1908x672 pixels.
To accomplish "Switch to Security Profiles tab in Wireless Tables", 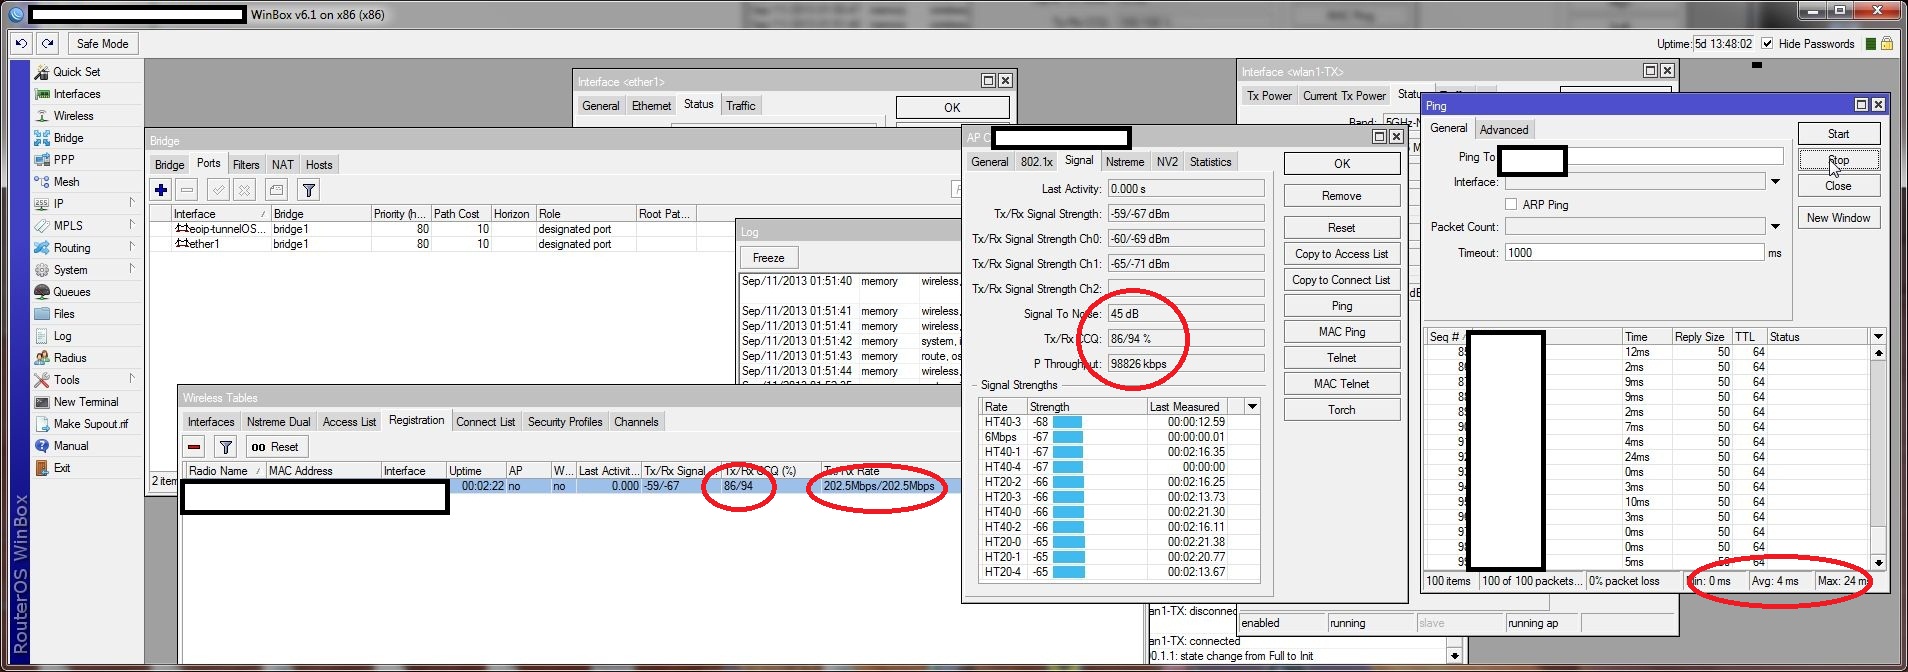I will (x=565, y=422).
